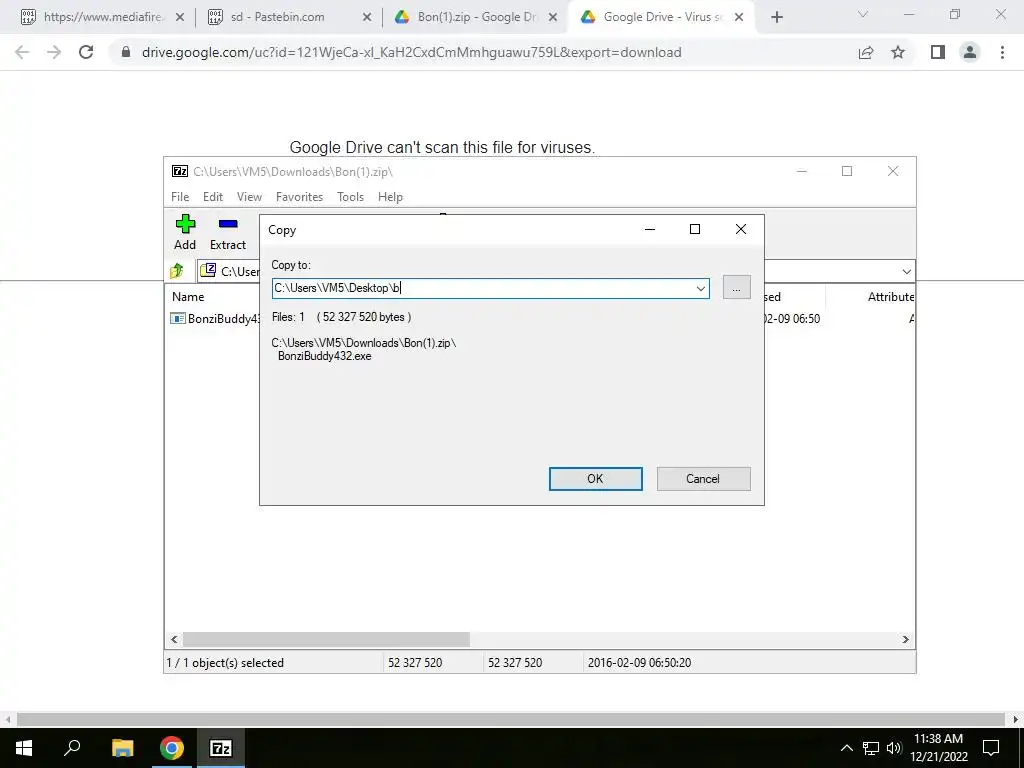Close the sd - Pastebin.com tab
The height and width of the screenshot is (768, 1024).
(x=367, y=18)
